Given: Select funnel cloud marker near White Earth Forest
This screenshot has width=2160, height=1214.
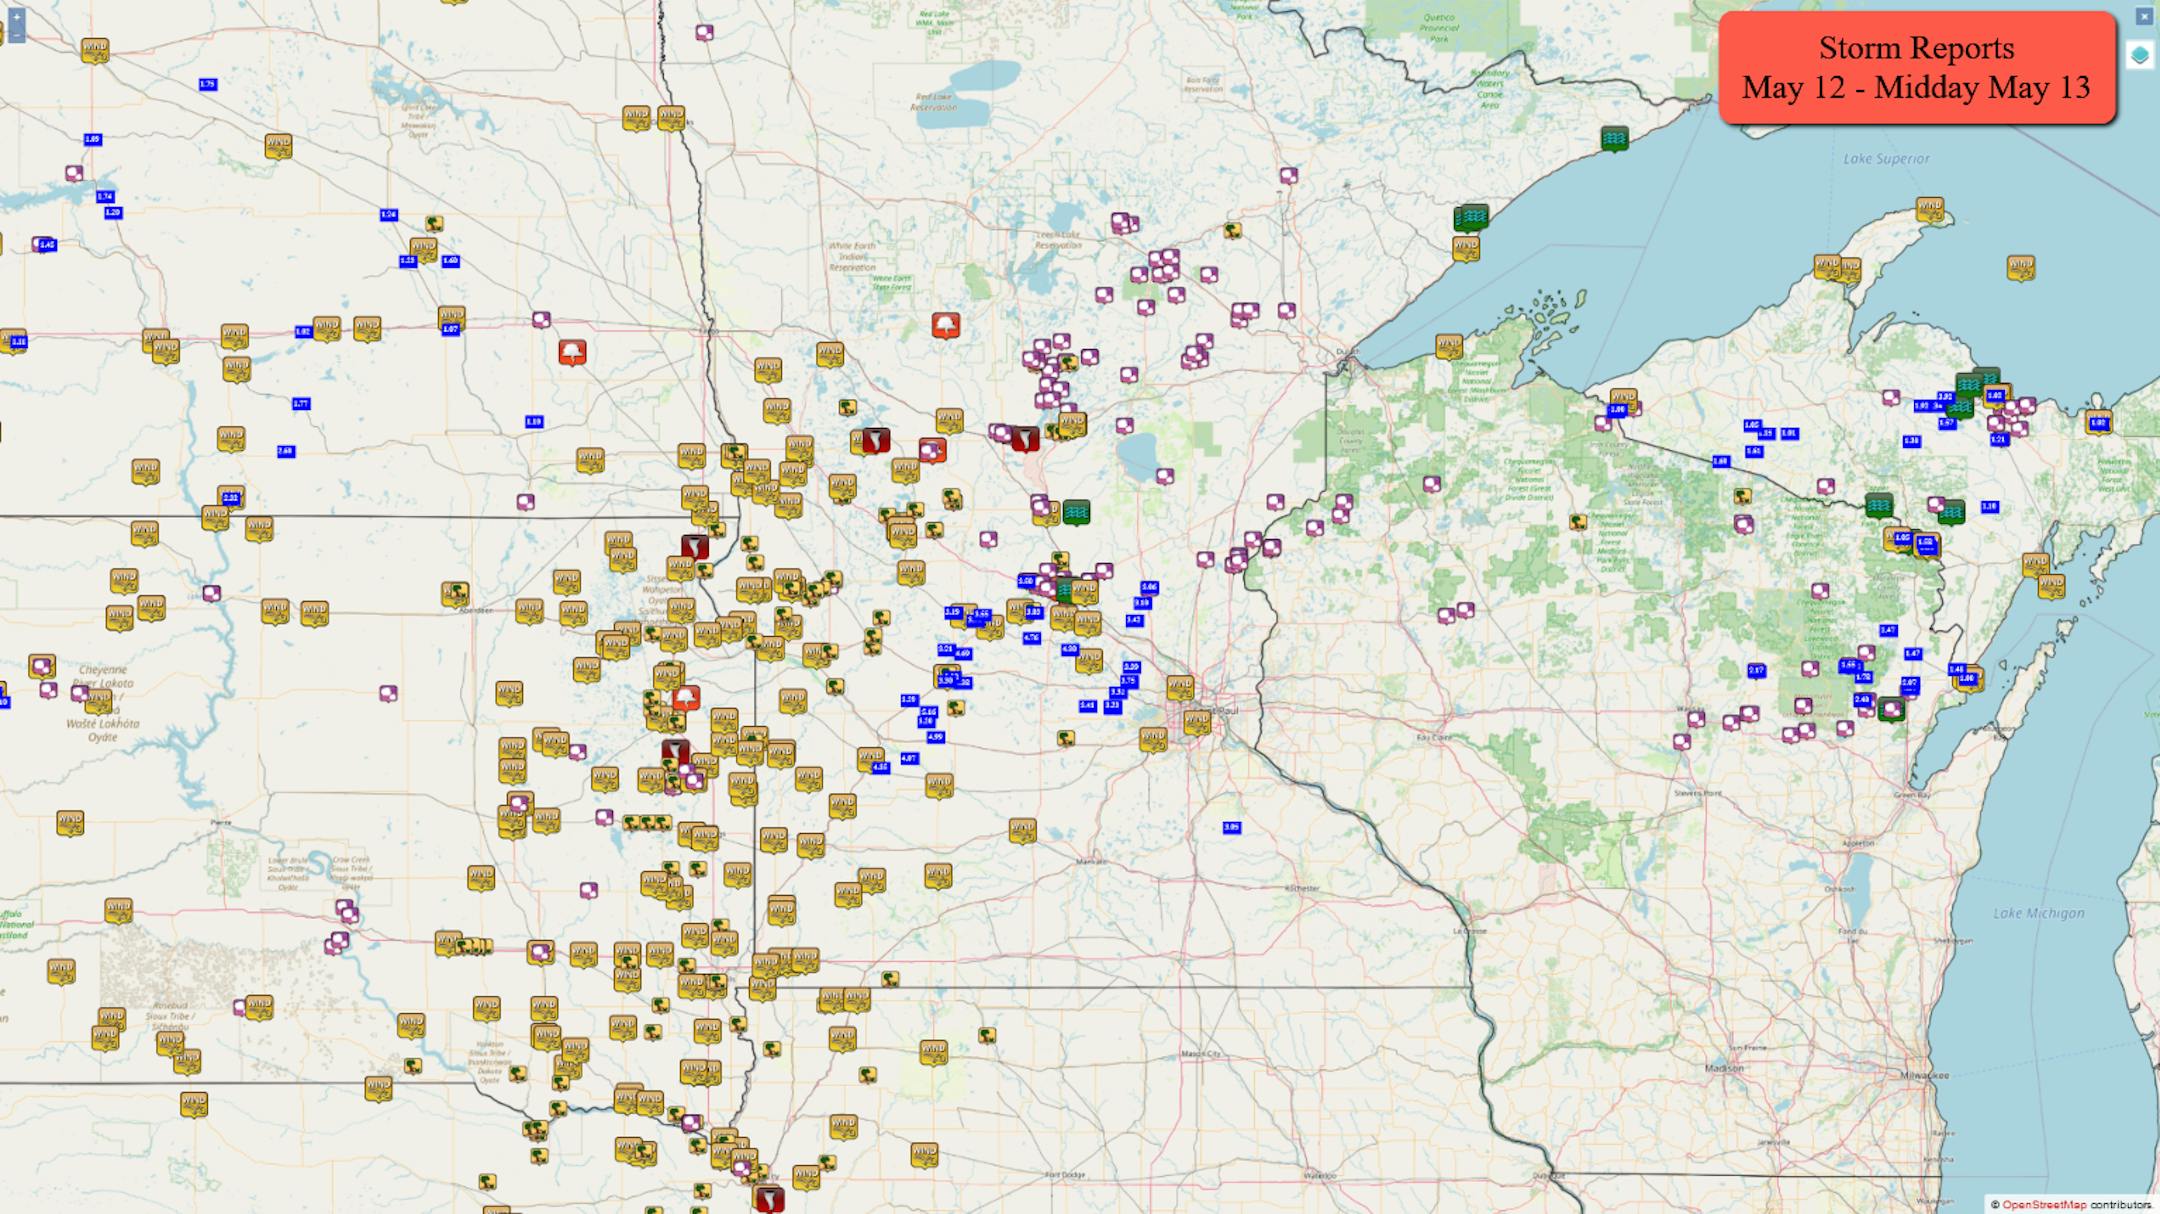Looking at the screenshot, I should [945, 325].
